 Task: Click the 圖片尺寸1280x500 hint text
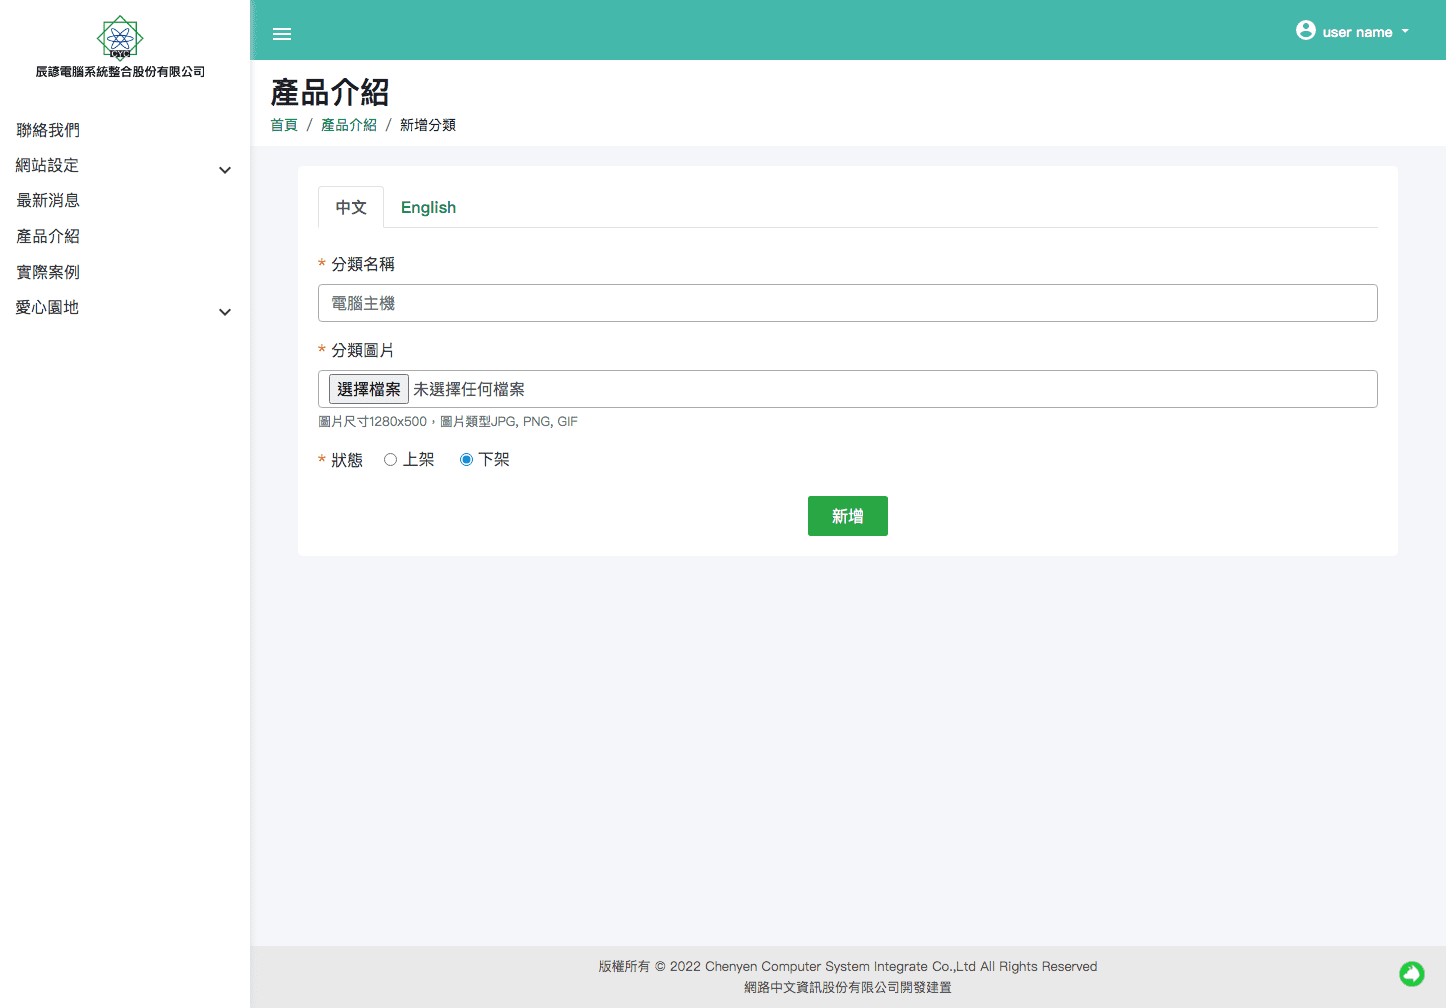[448, 422]
